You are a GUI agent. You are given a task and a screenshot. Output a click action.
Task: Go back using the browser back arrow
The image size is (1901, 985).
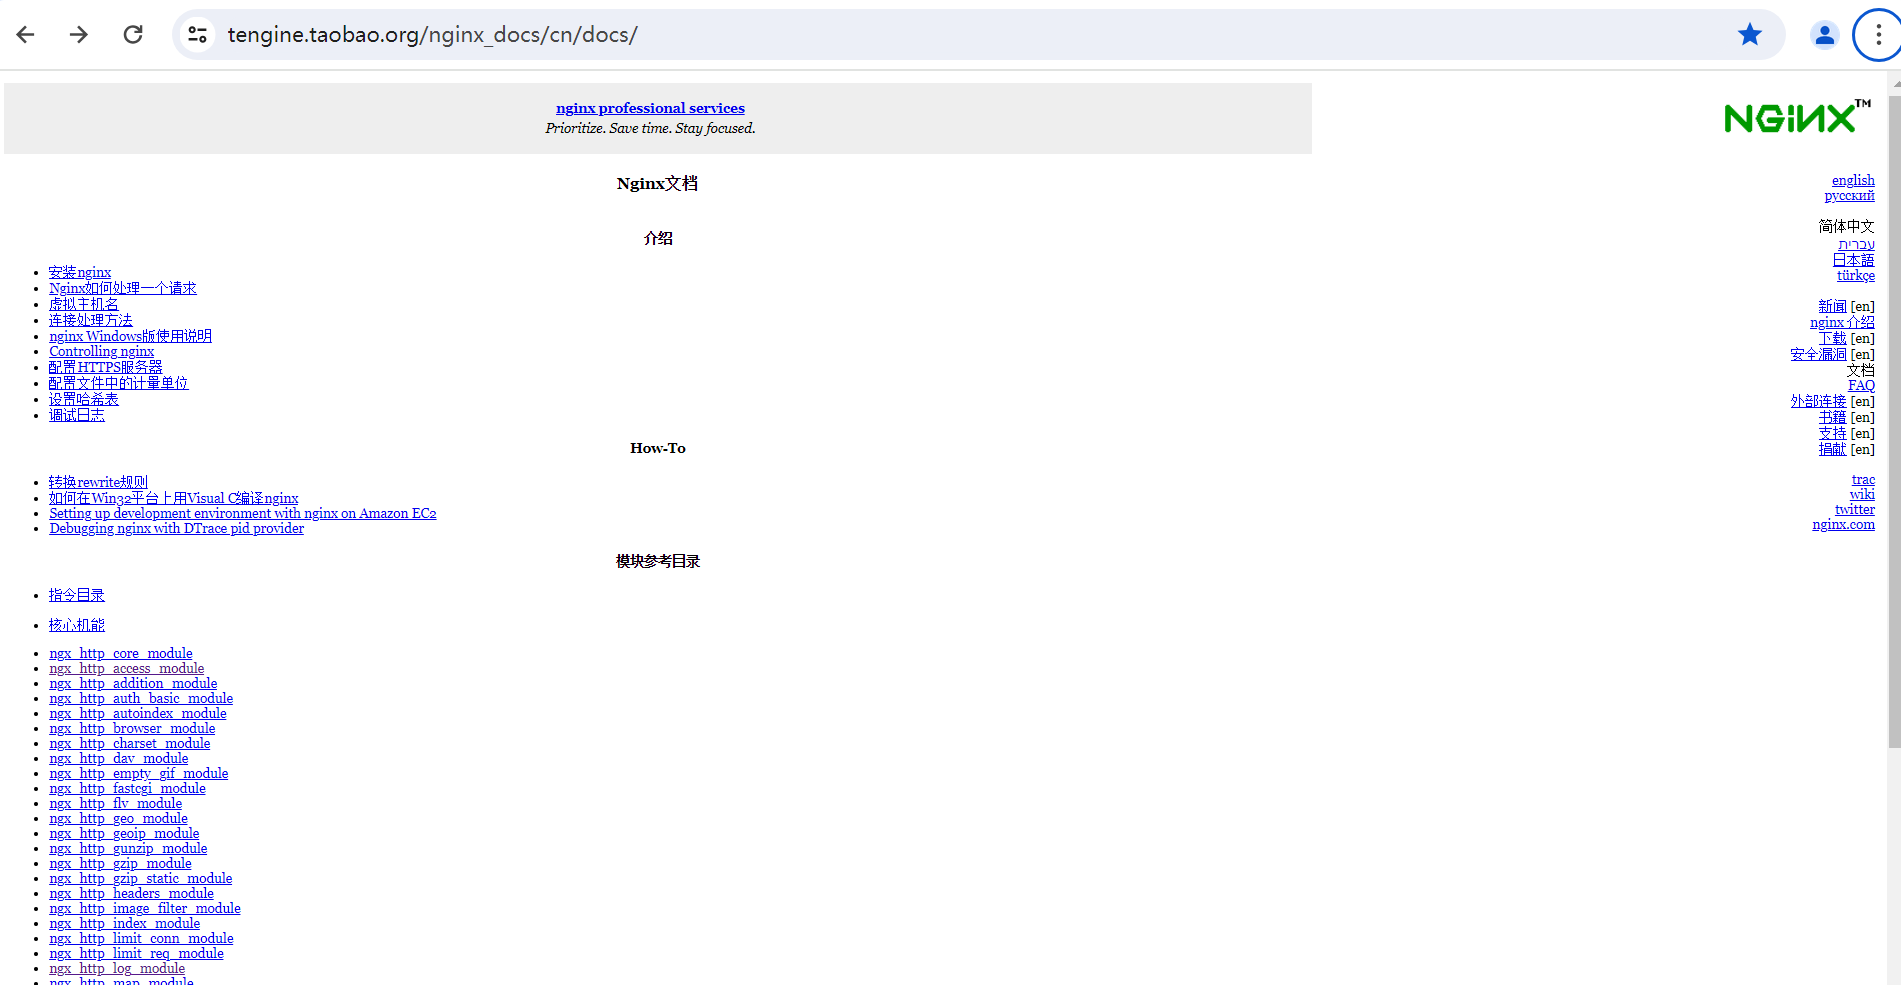(26, 35)
